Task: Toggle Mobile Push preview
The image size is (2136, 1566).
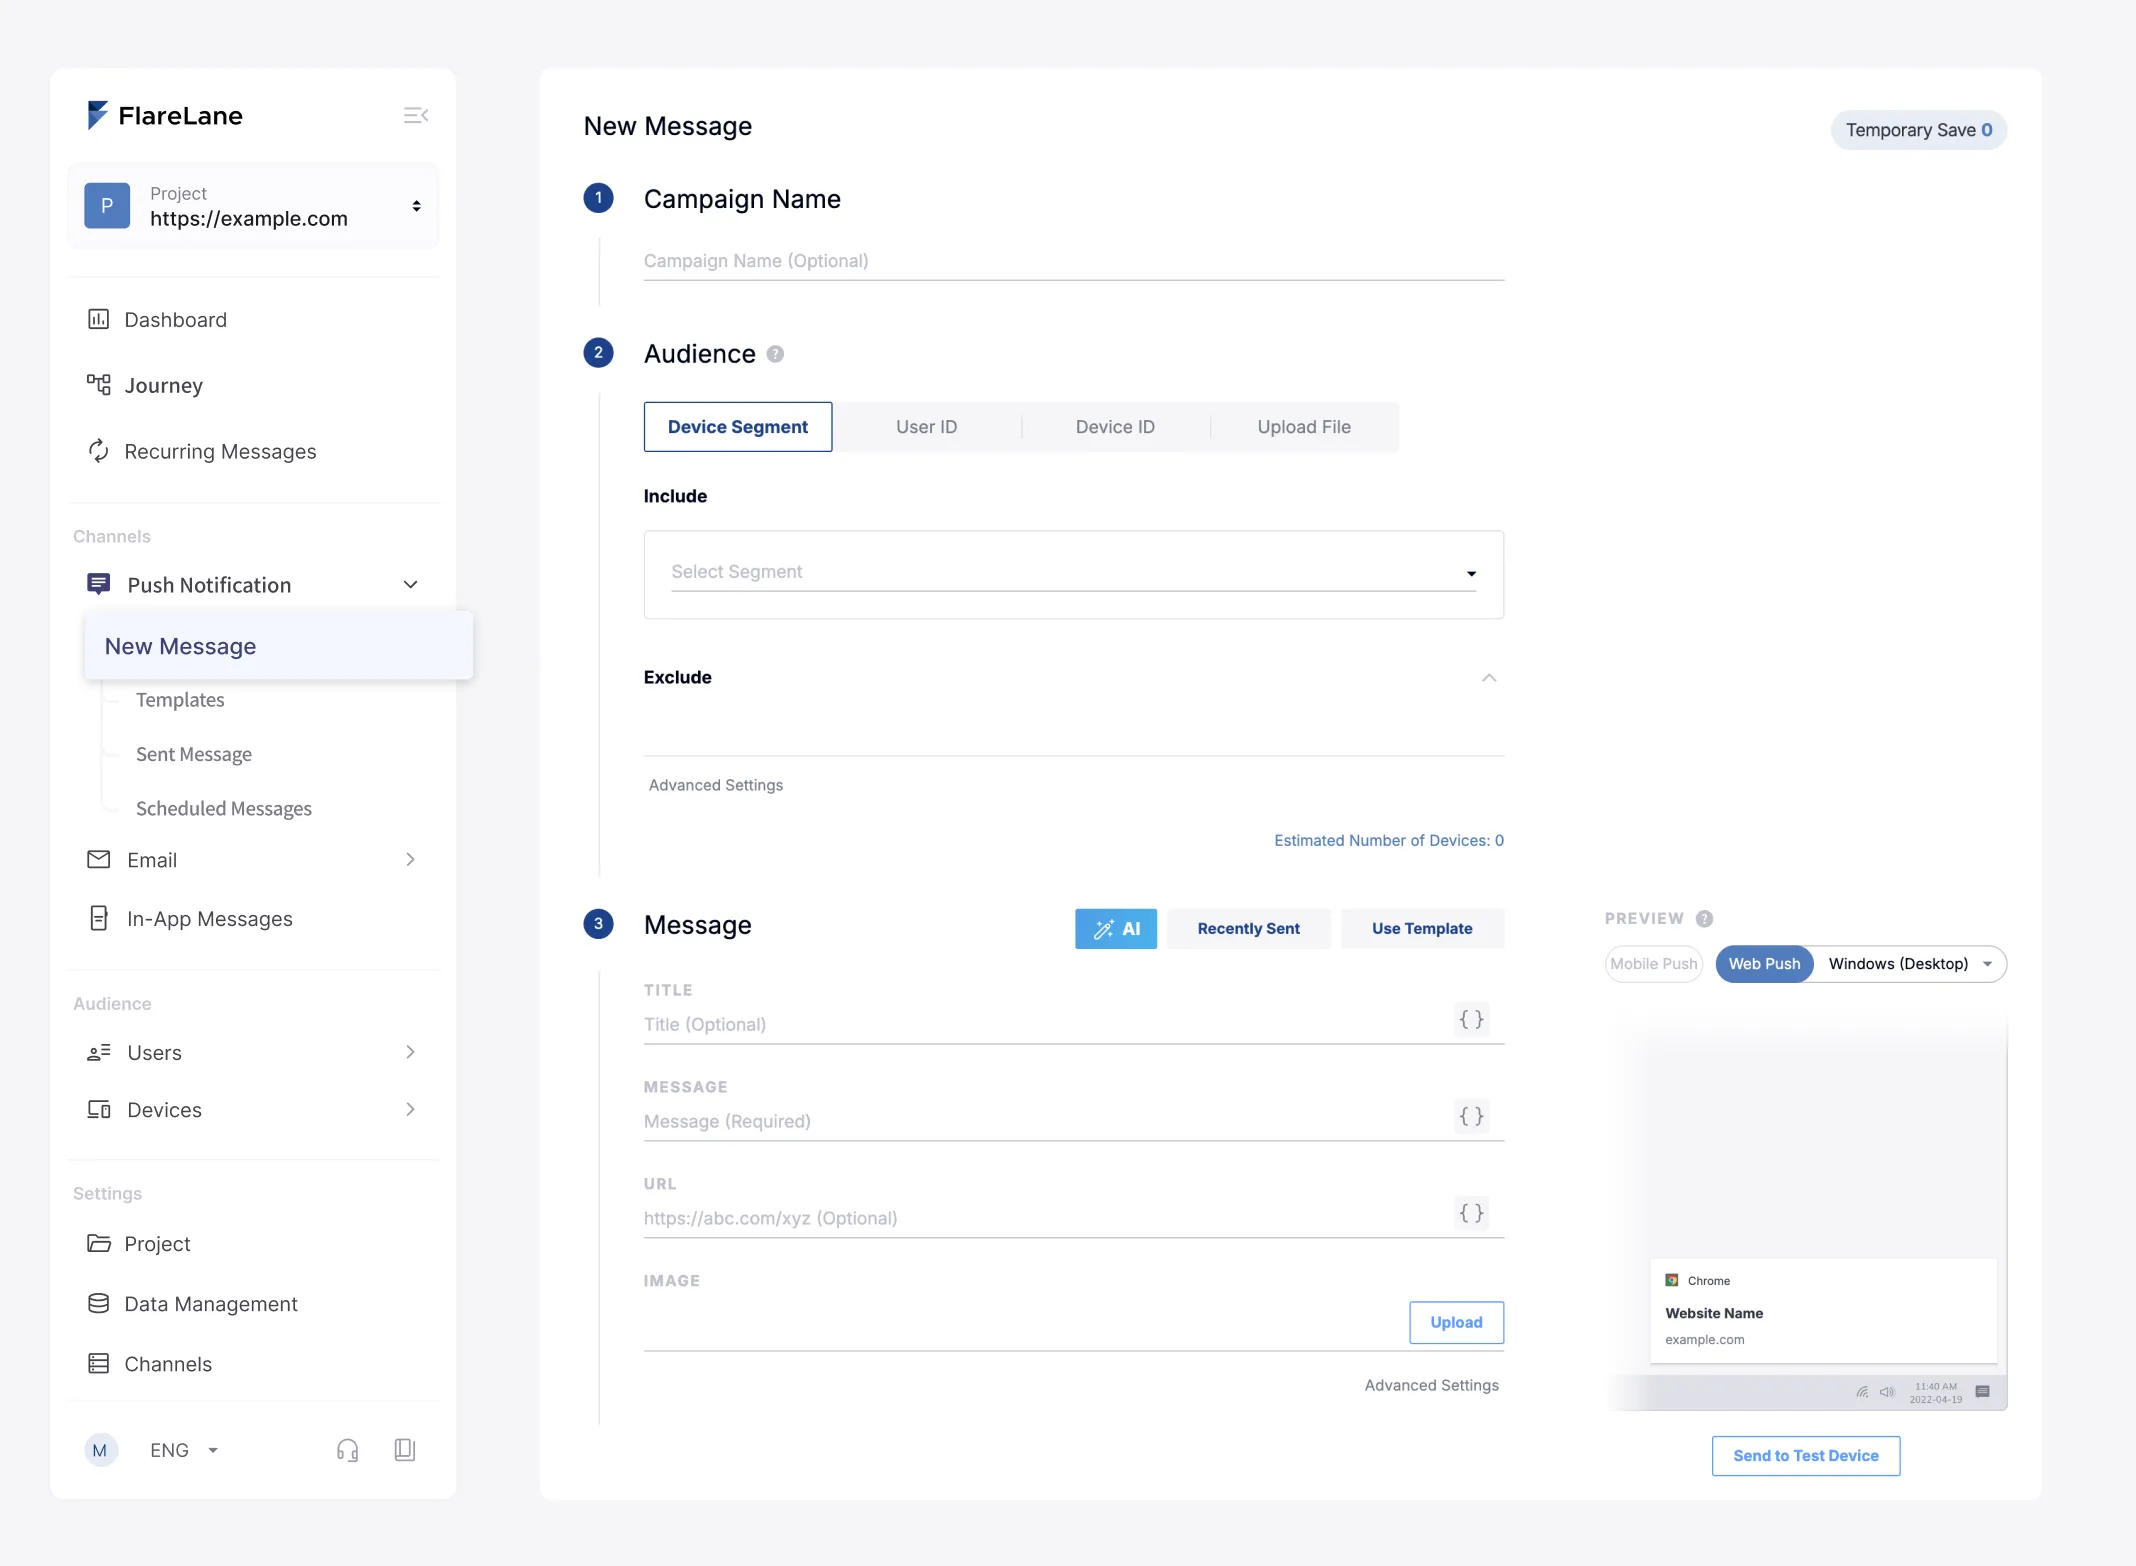Action: click(1653, 964)
